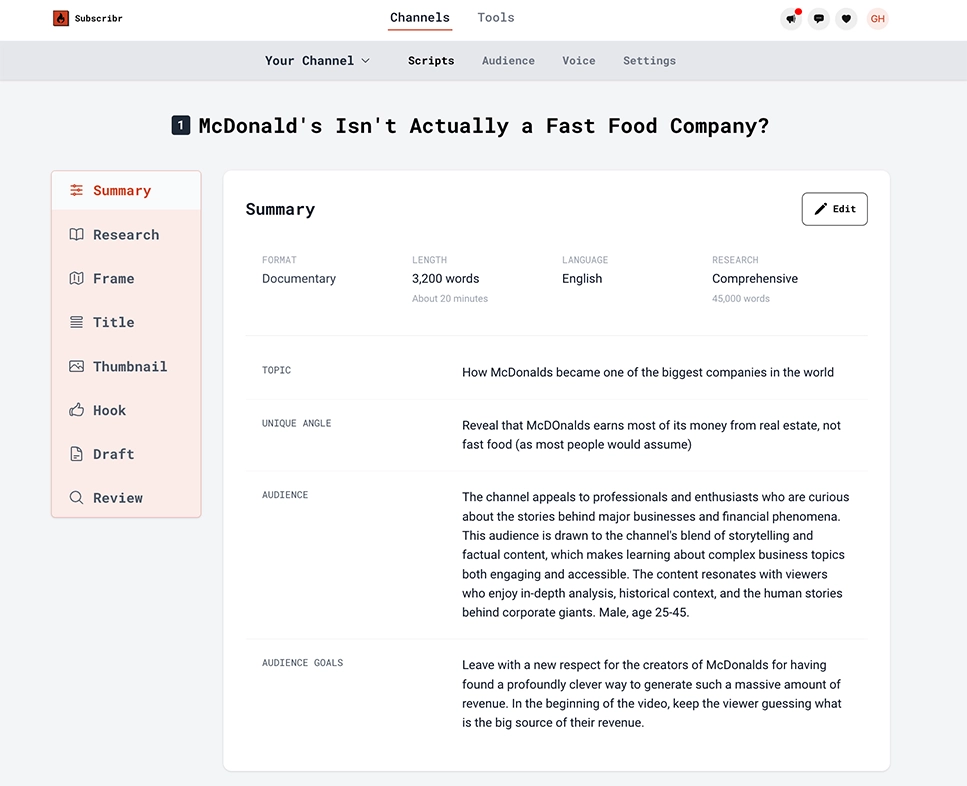Click the Draft document icon
Image resolution: width=967 pixels, height=786 pixels.
(x=76, y=454)
